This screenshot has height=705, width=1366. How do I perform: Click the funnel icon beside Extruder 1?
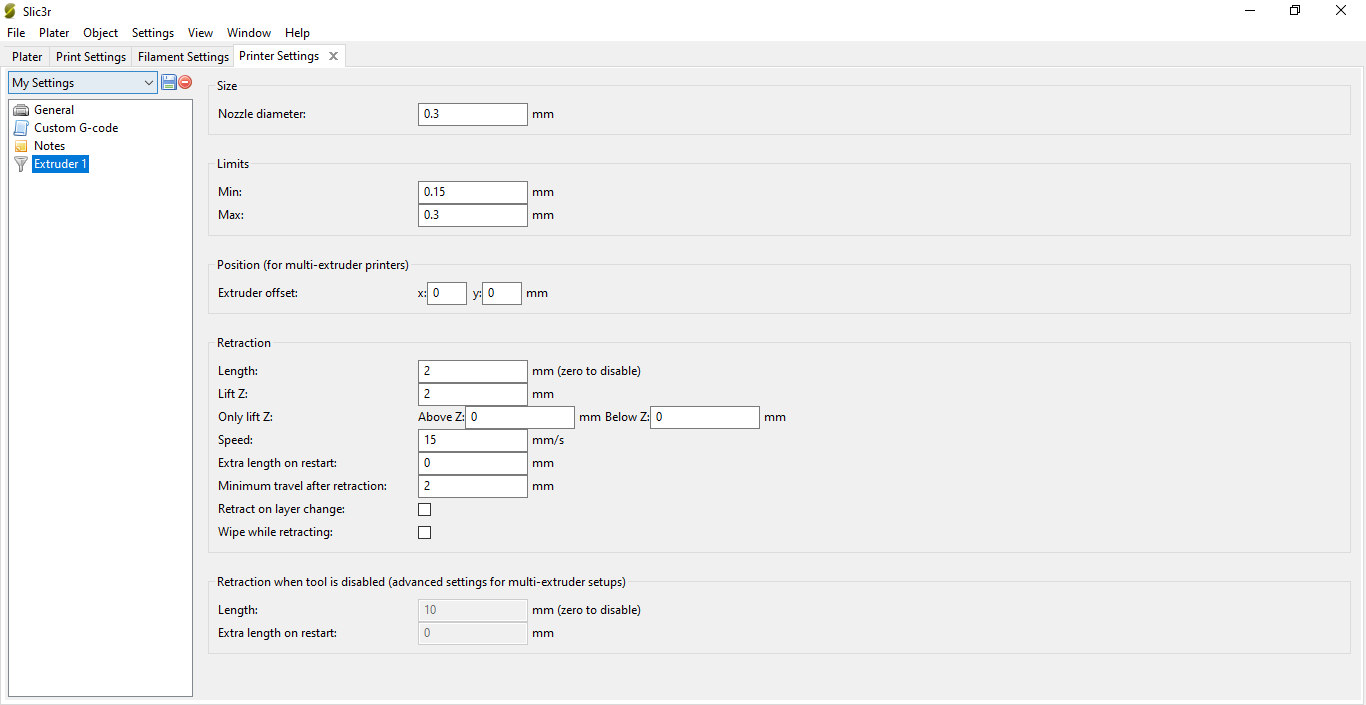pyautogui.click(x=21, y=164)
